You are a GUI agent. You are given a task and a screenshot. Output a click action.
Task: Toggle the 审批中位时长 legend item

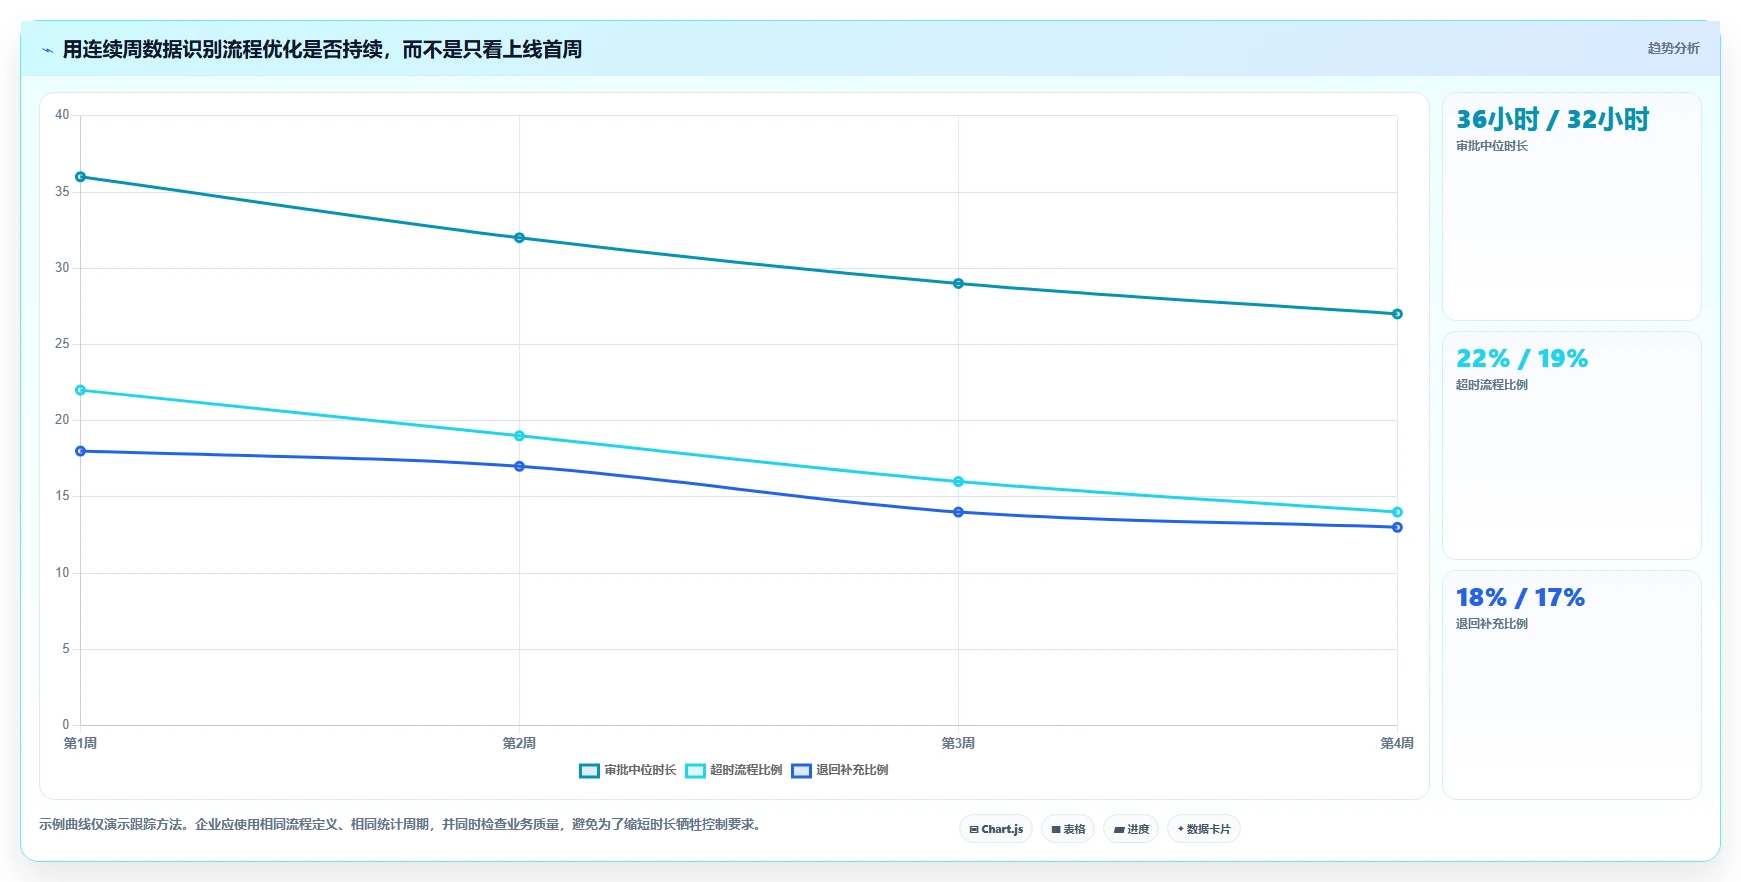(x=628, y=770)
